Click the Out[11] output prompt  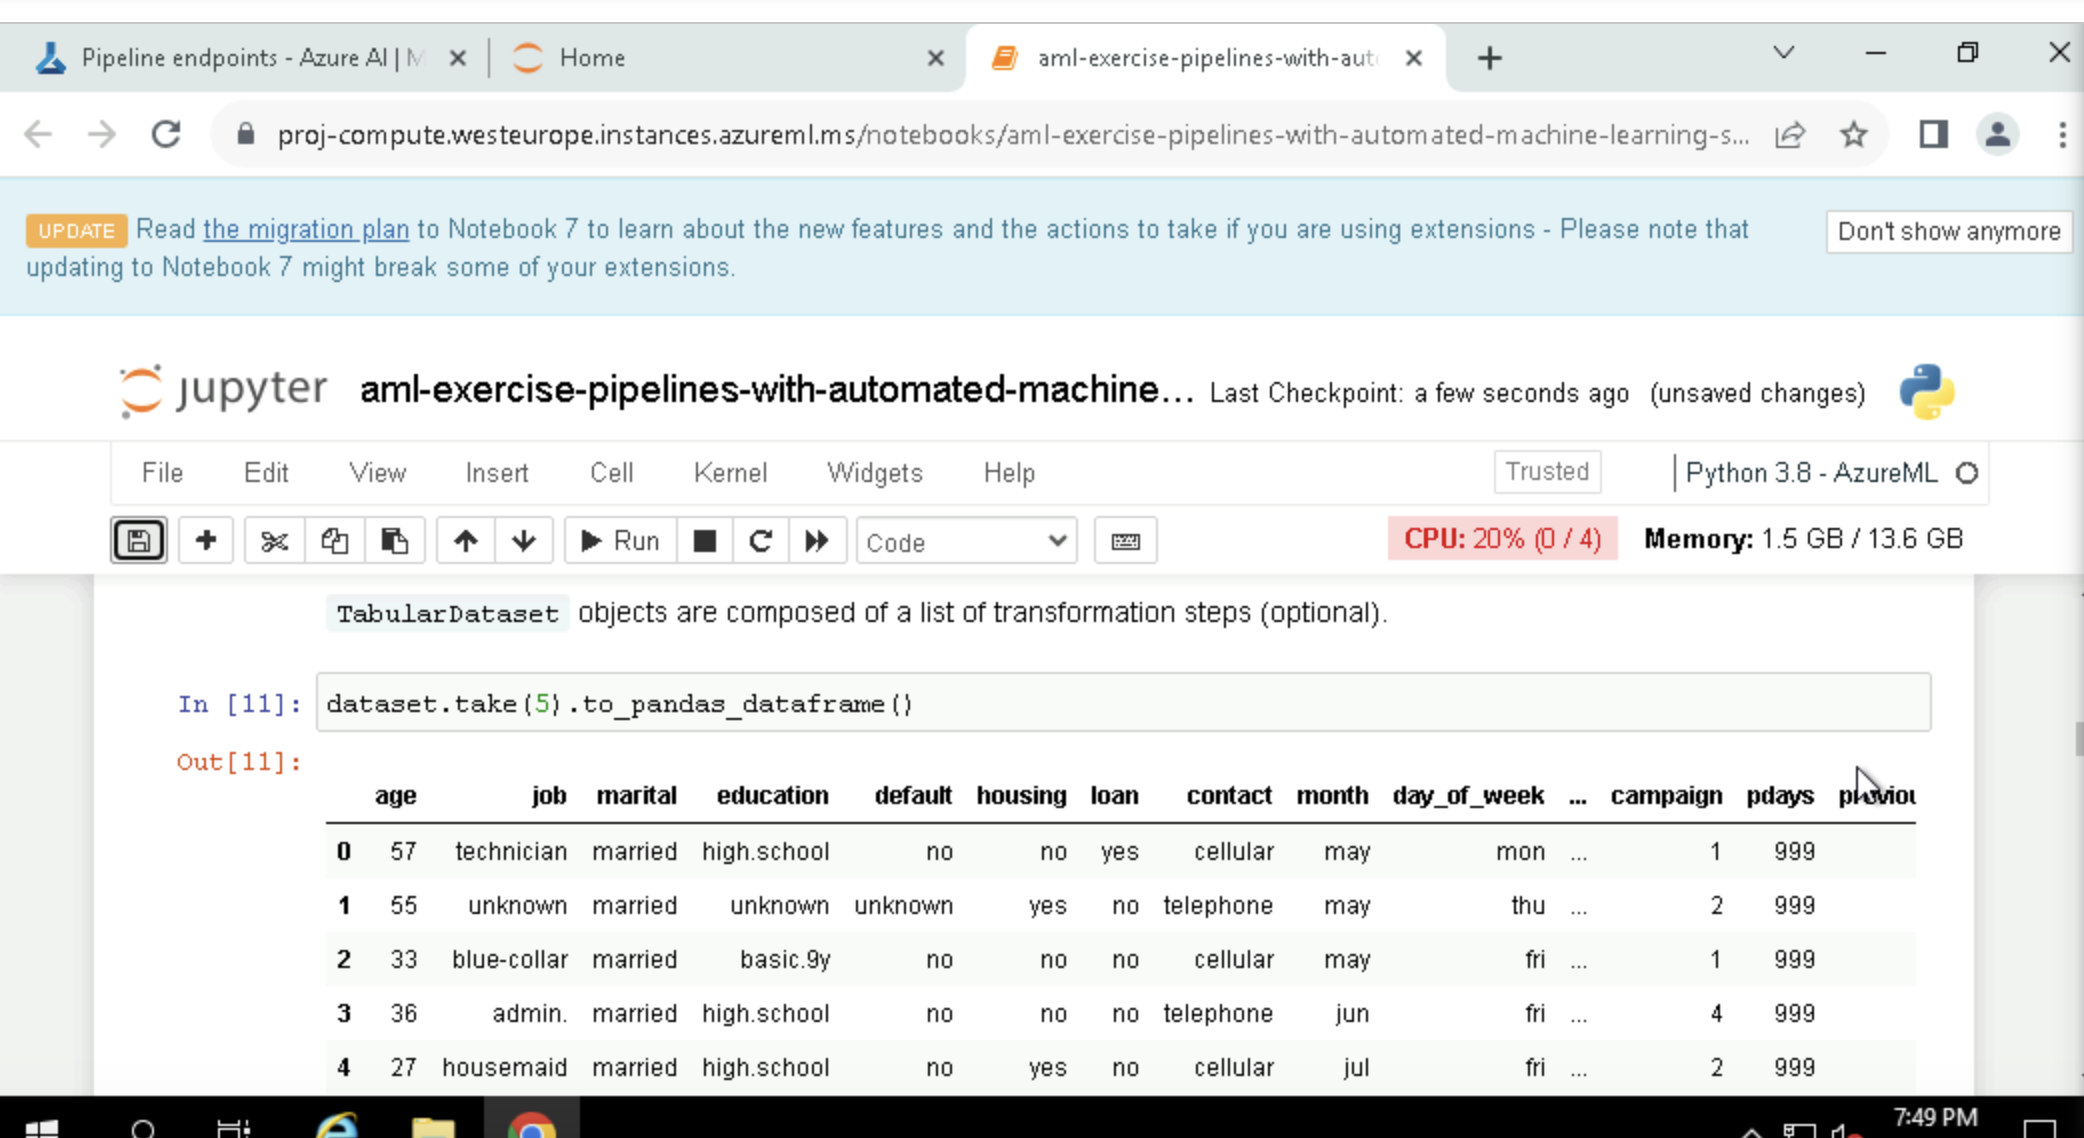pyautogui.click(x=239, y=762)
